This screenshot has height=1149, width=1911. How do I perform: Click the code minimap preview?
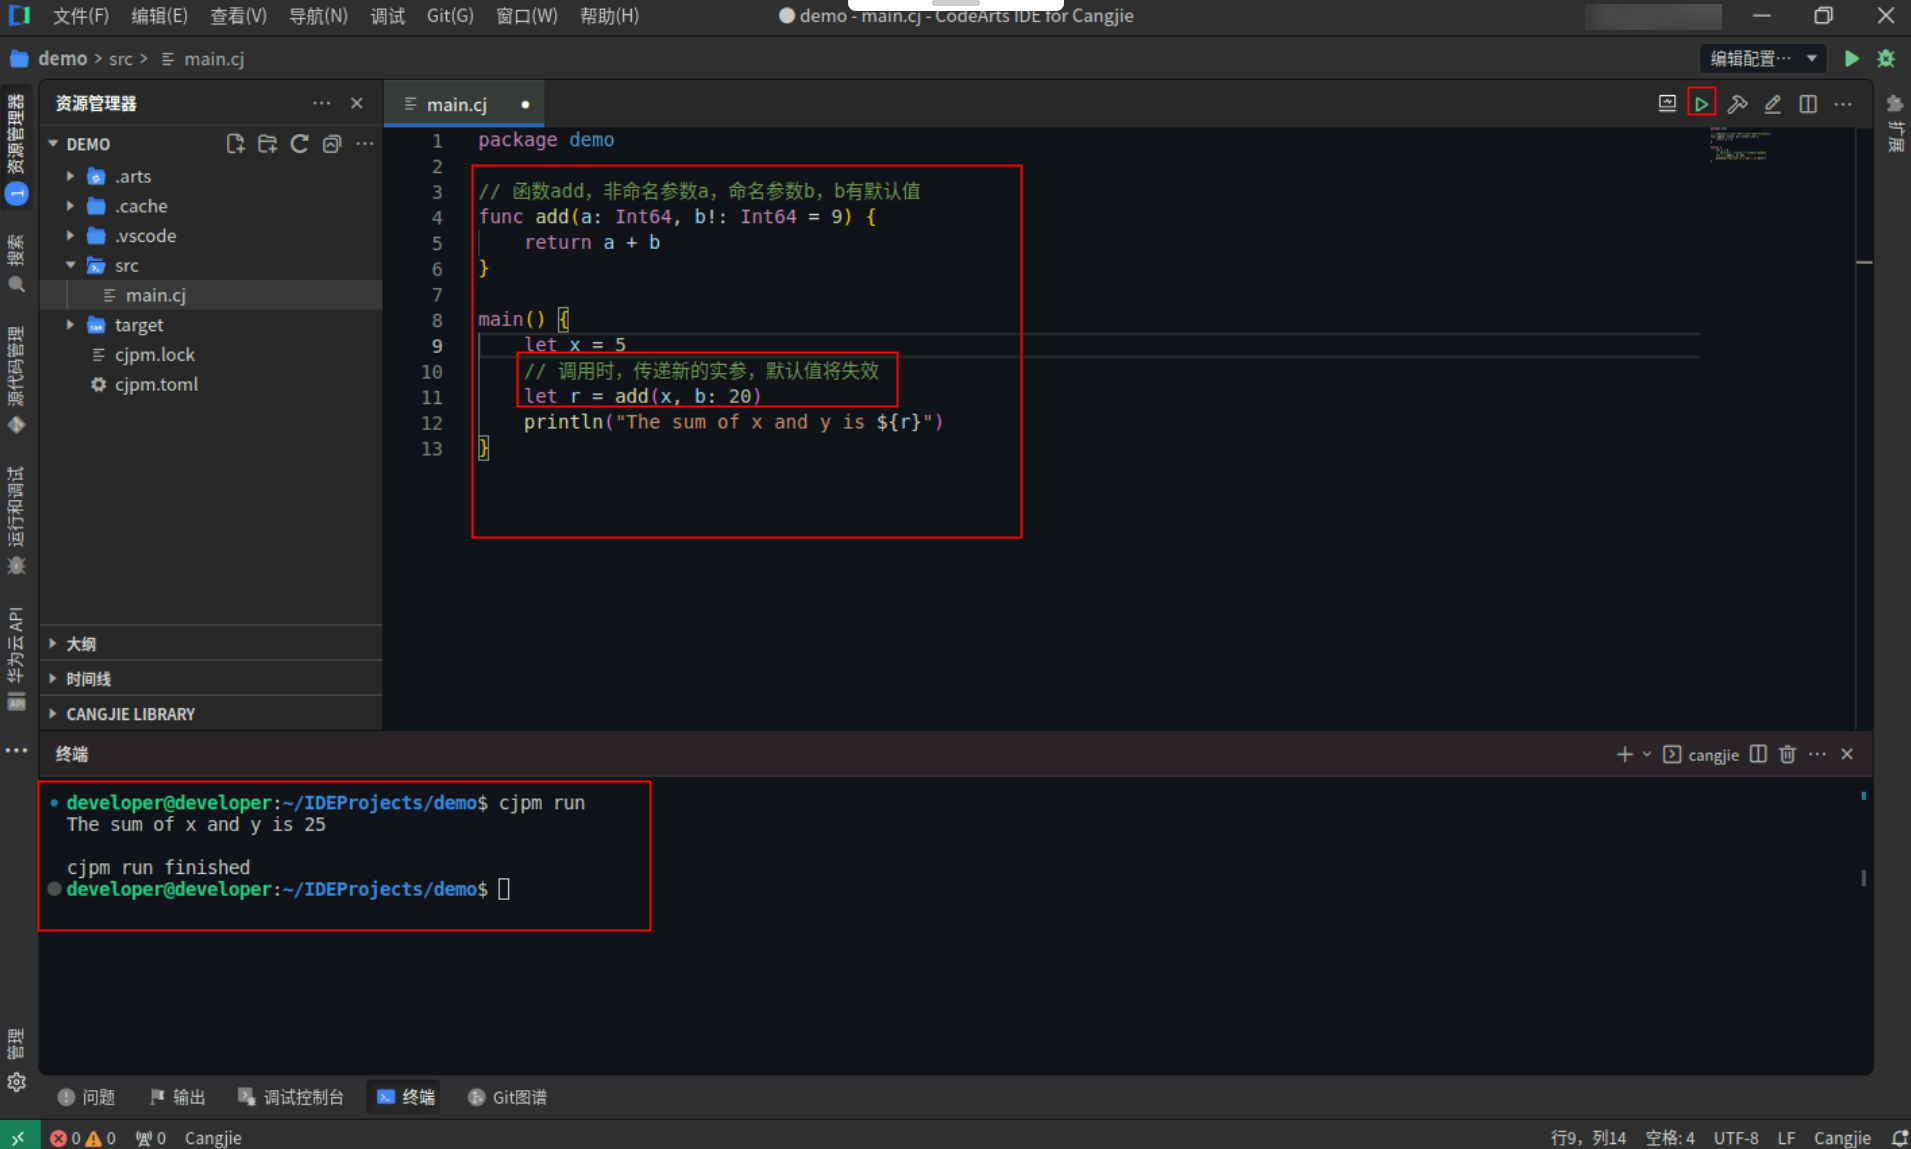[1740, 145]
